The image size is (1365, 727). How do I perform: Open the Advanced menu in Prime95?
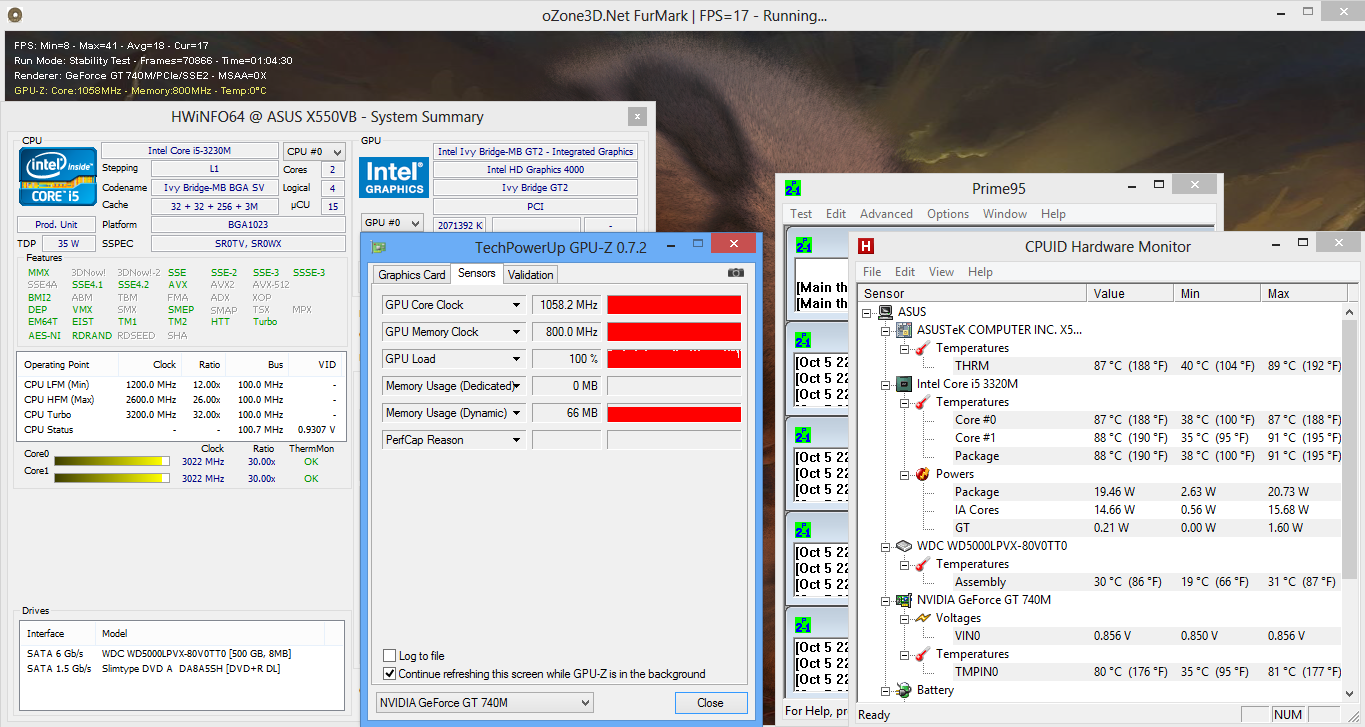click(886, 214)
